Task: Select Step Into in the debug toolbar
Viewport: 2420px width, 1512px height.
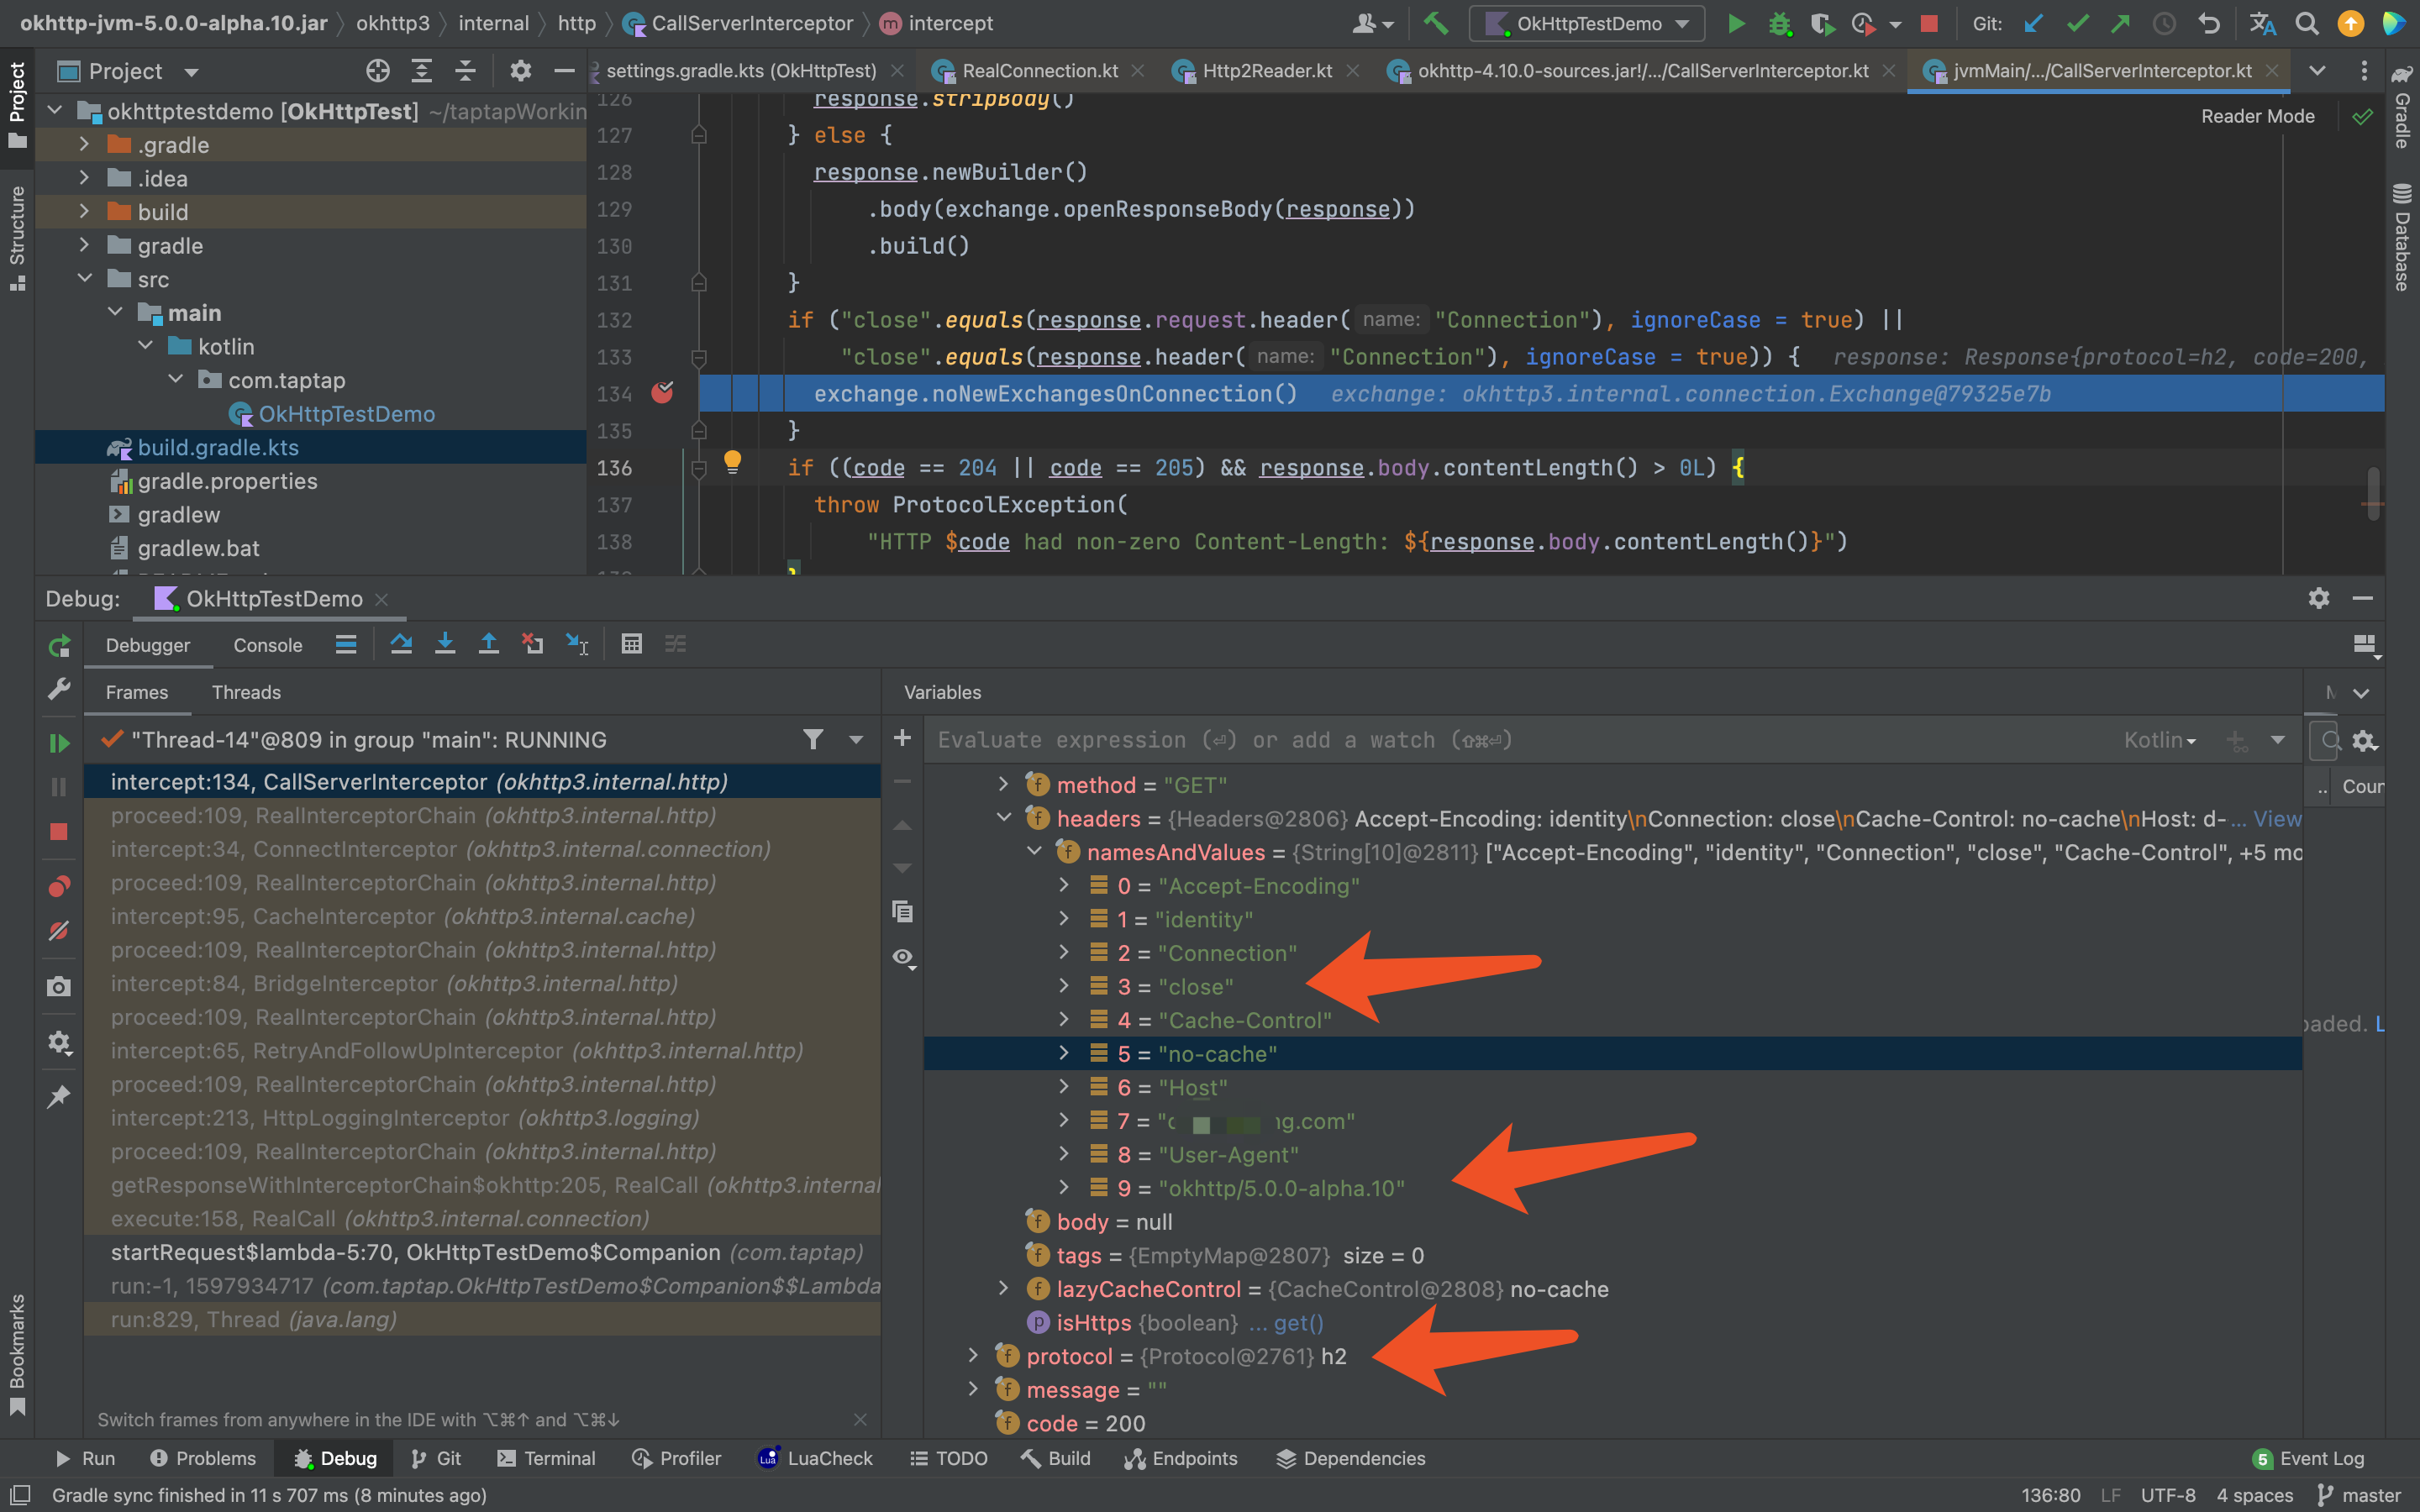Action: [446, 644]
